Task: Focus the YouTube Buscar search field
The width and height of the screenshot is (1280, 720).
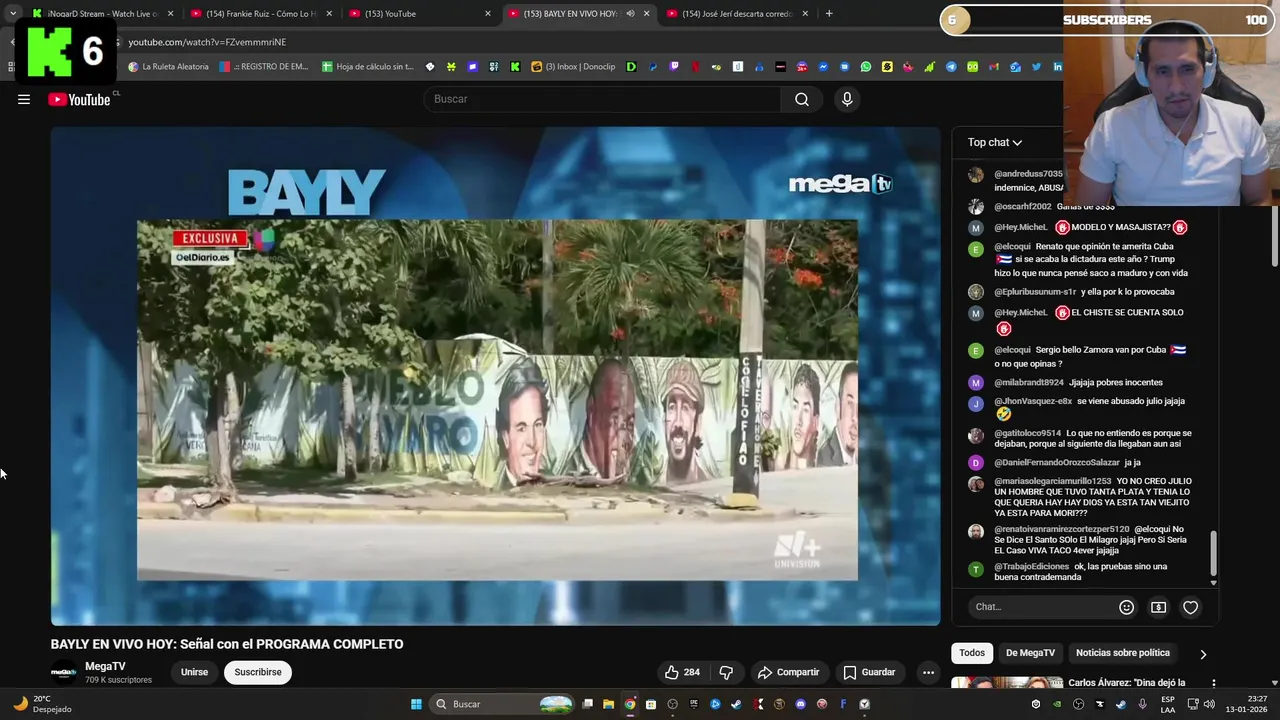Action: tap(603, 99)
